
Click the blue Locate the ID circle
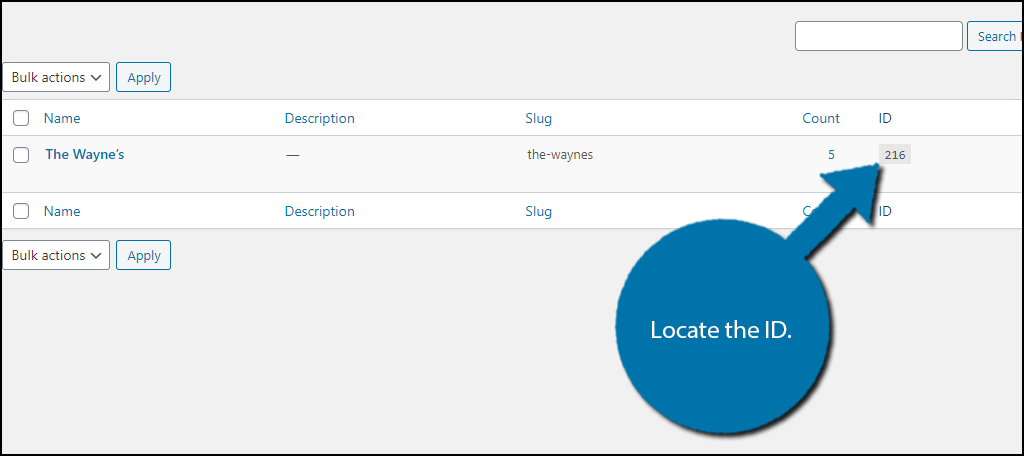(721, 329)
